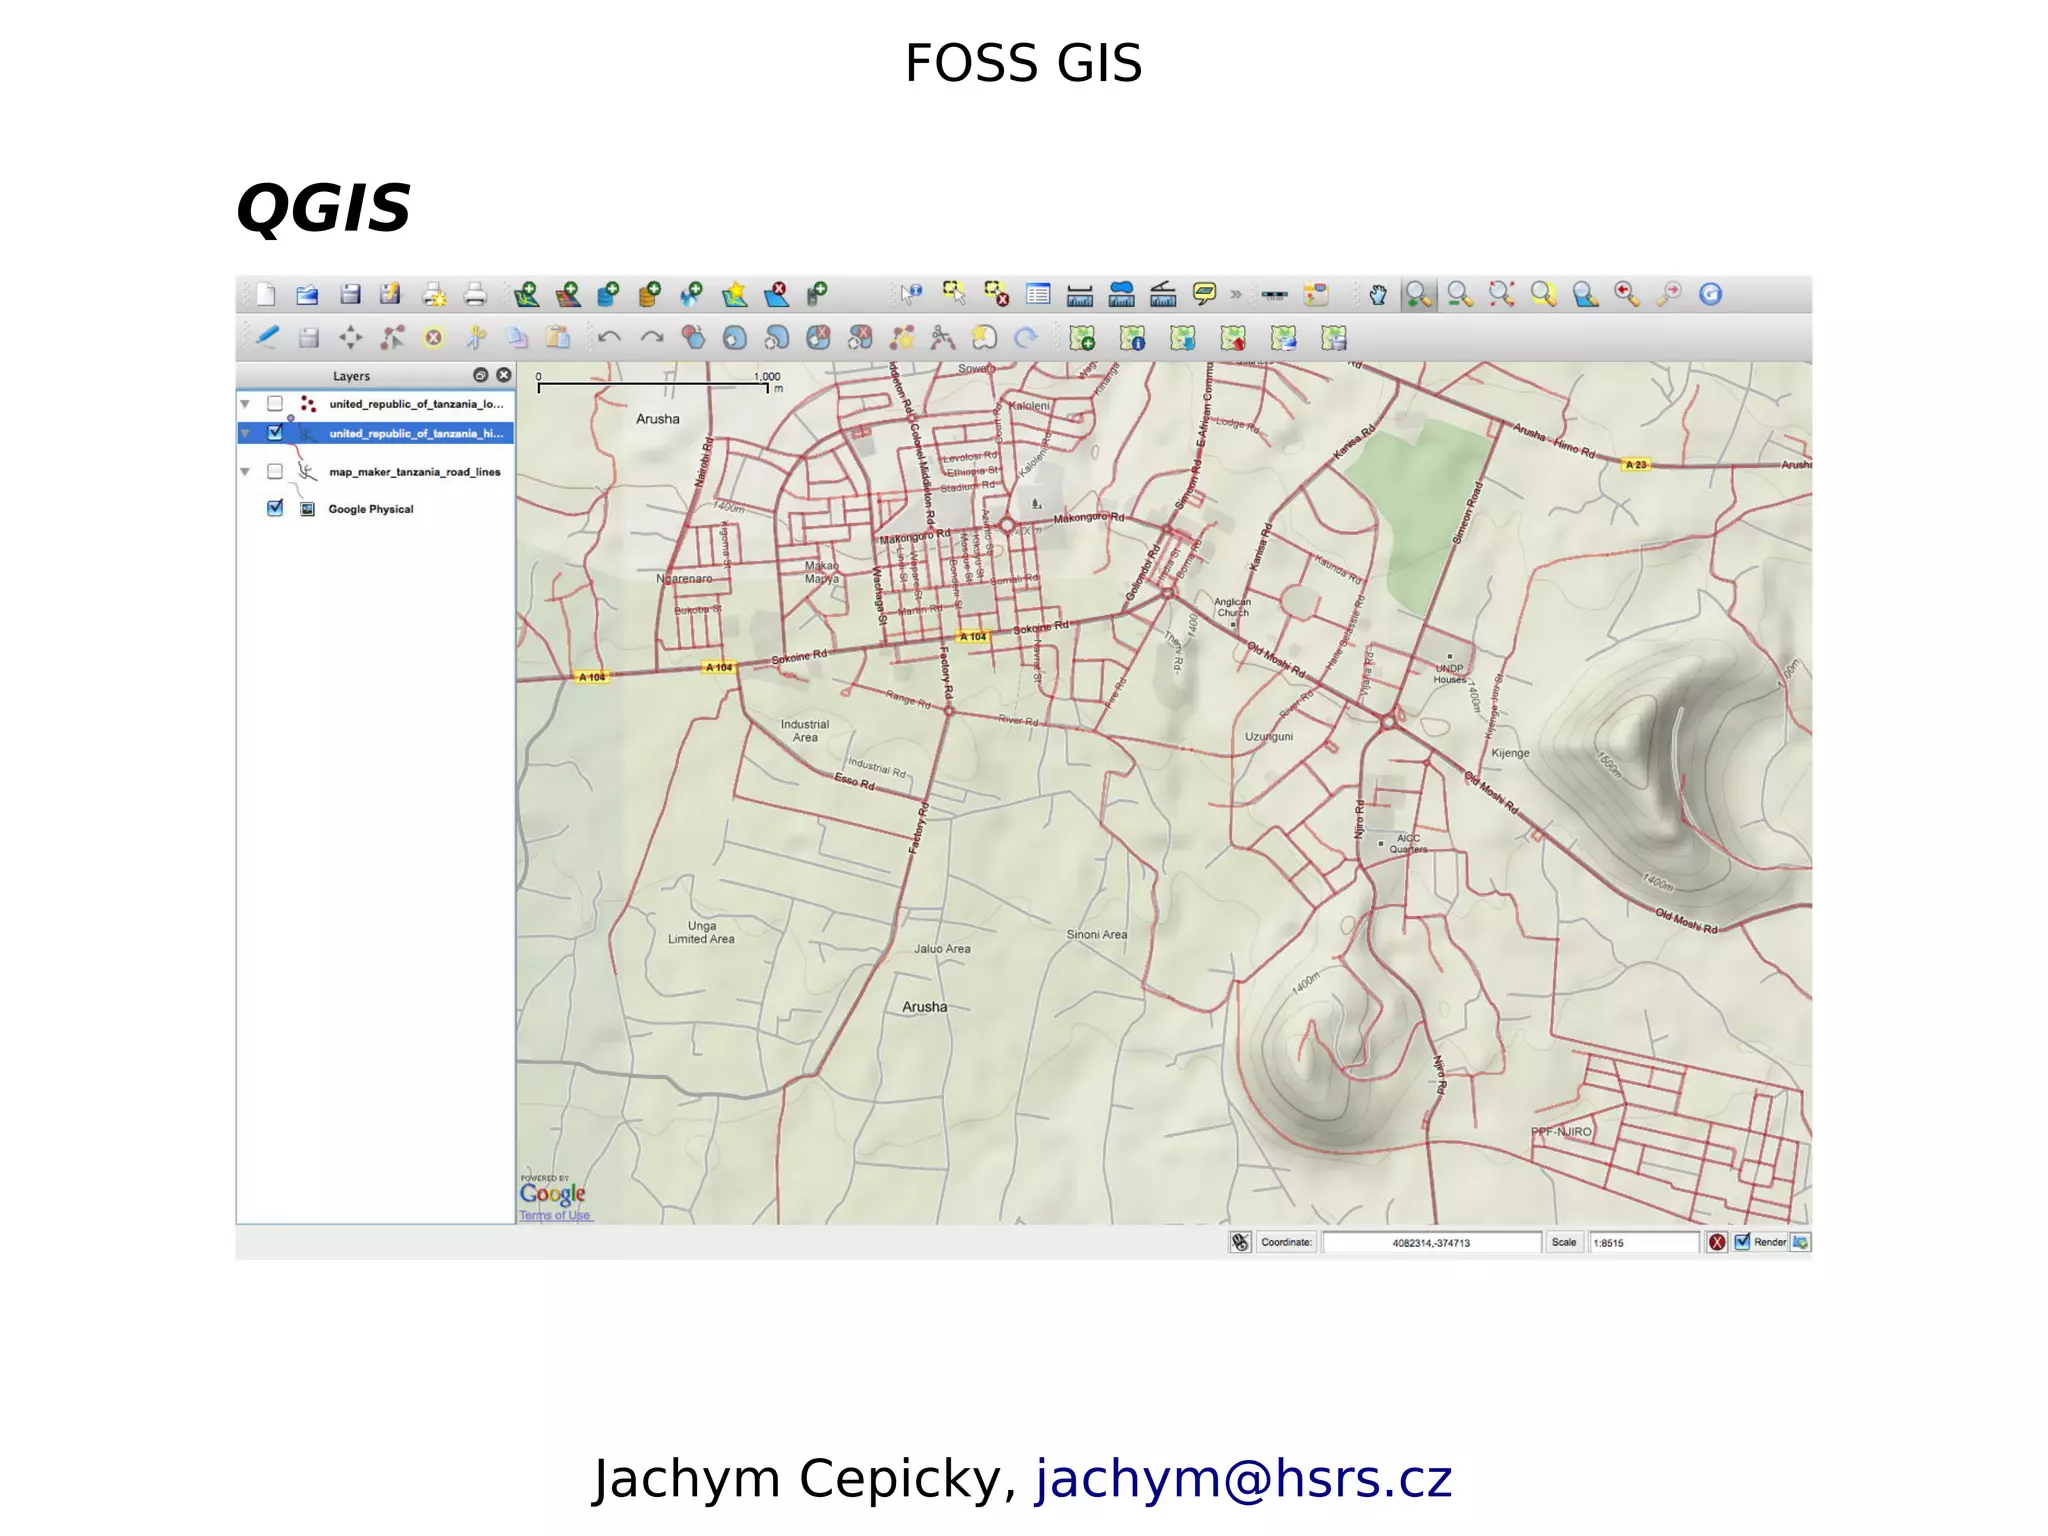Viewport: 2048px width, 1536px height.
Task: Click the Paste Features clipboard icon
Action: pos(558,338)
